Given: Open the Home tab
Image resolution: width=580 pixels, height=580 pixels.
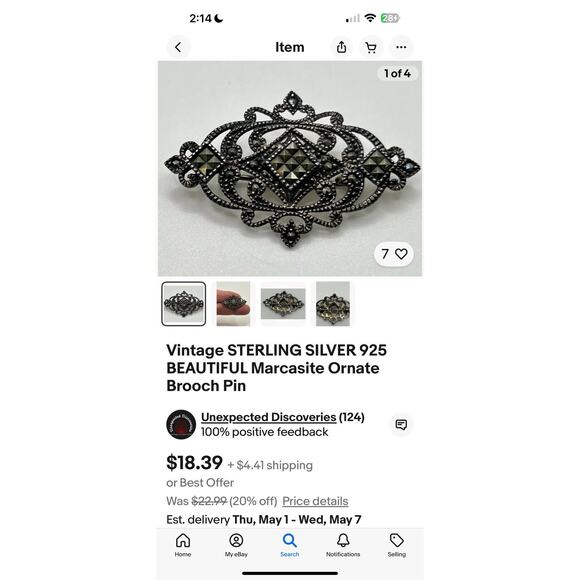Looking at the screenshot, I should tap(183, 545).
